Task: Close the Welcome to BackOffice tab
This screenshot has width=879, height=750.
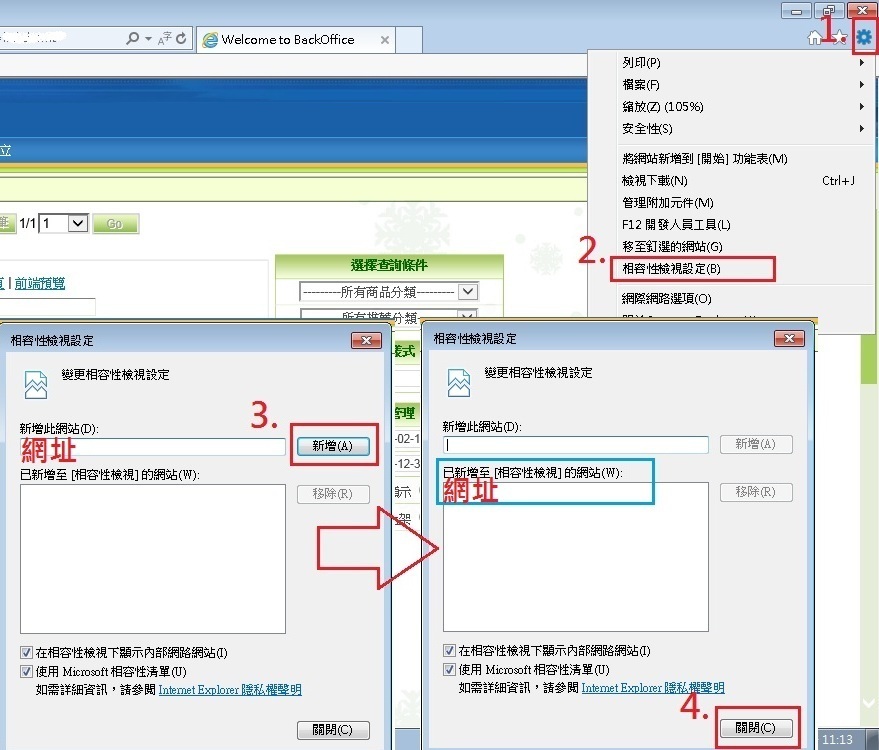Action: pyautogui.click(x=383, y=40)
